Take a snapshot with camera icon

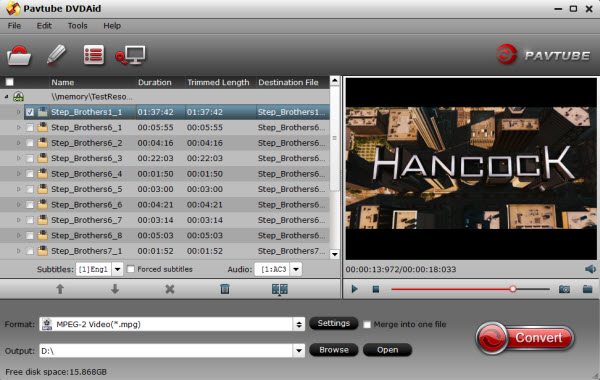(x=564, y=289)
